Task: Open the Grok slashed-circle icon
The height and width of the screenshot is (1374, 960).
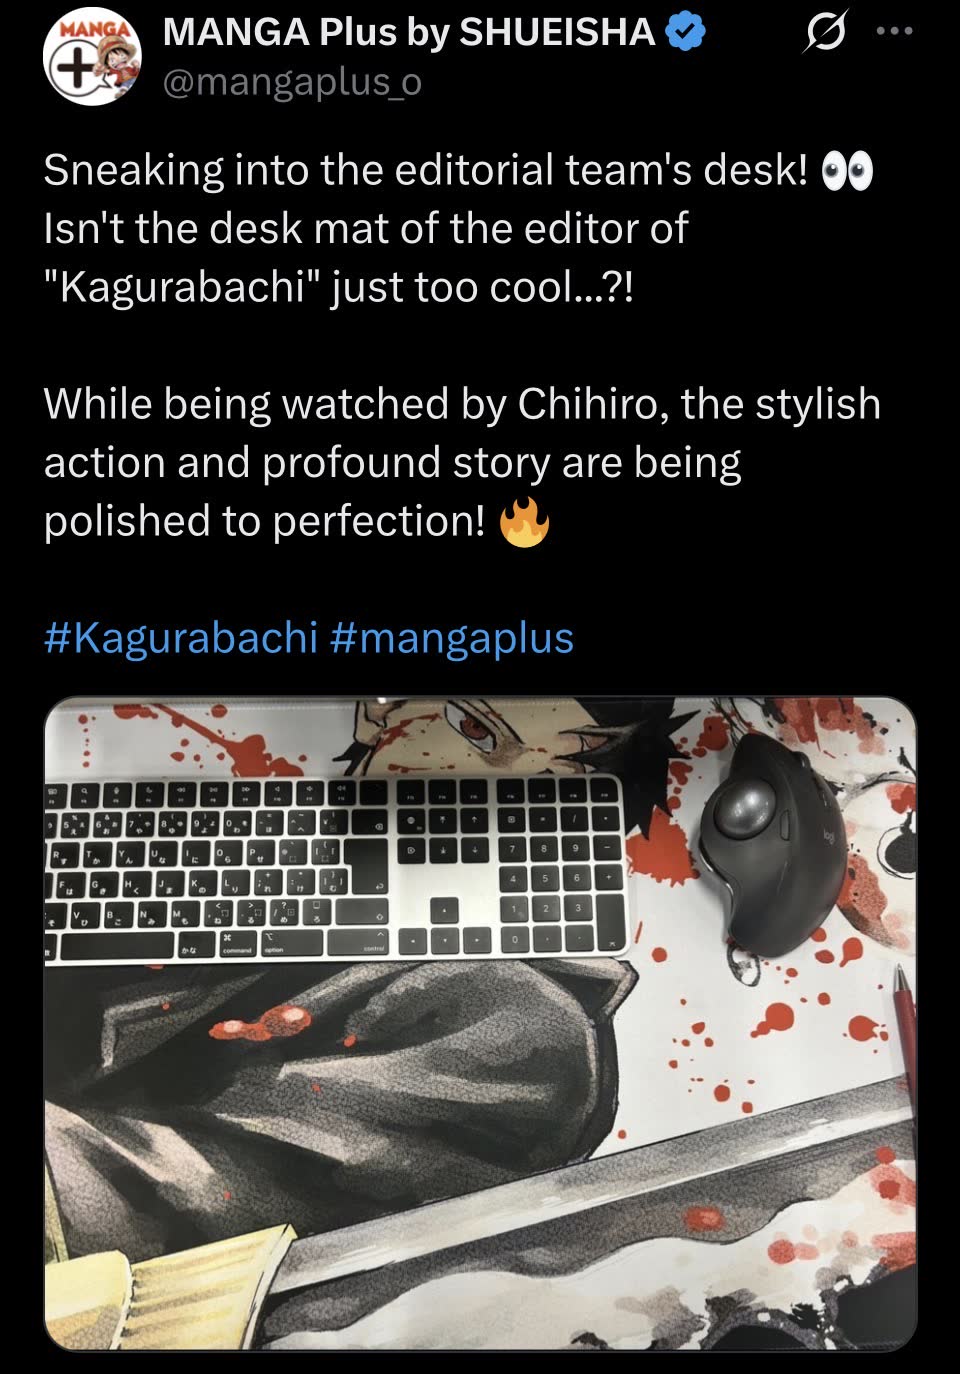Action: pos(823,35)
